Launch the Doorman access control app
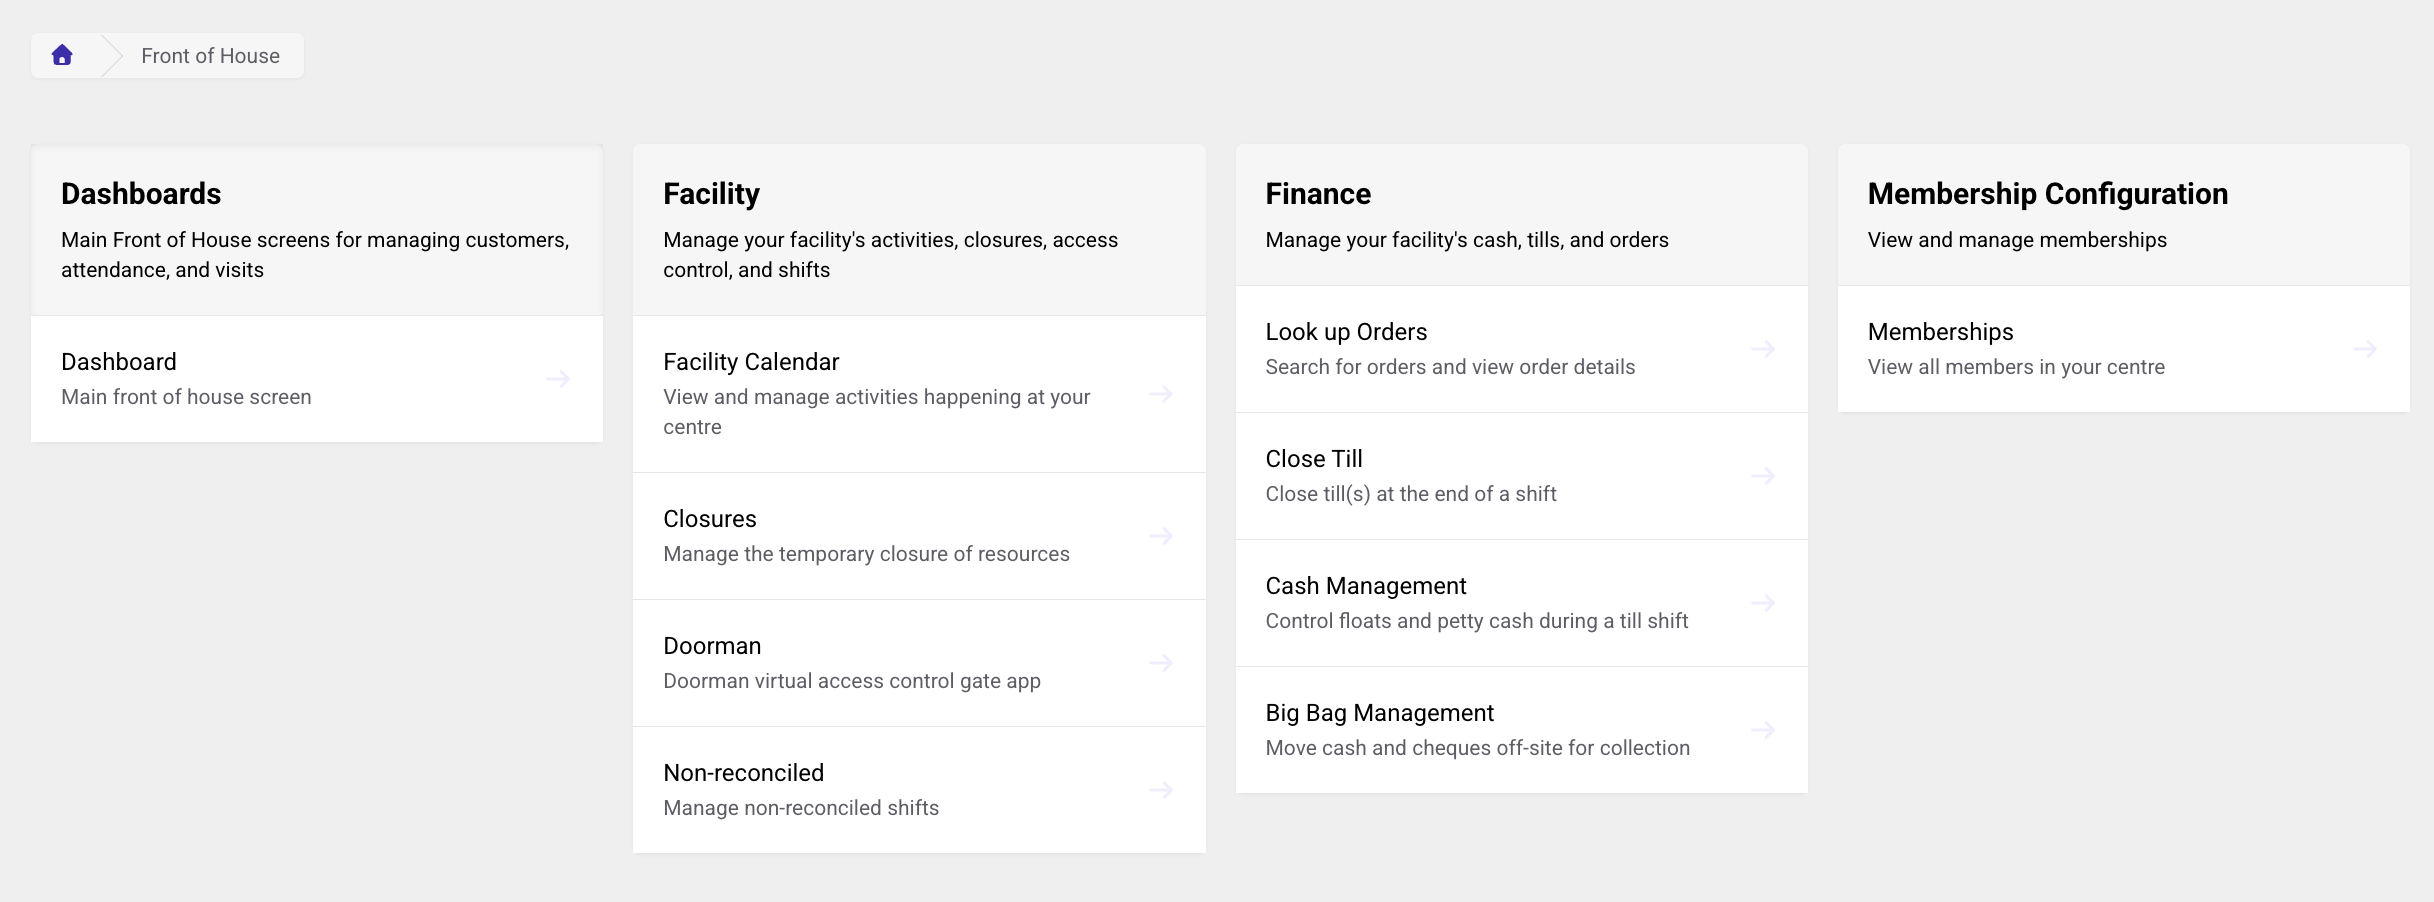 [x=919, y=663]
